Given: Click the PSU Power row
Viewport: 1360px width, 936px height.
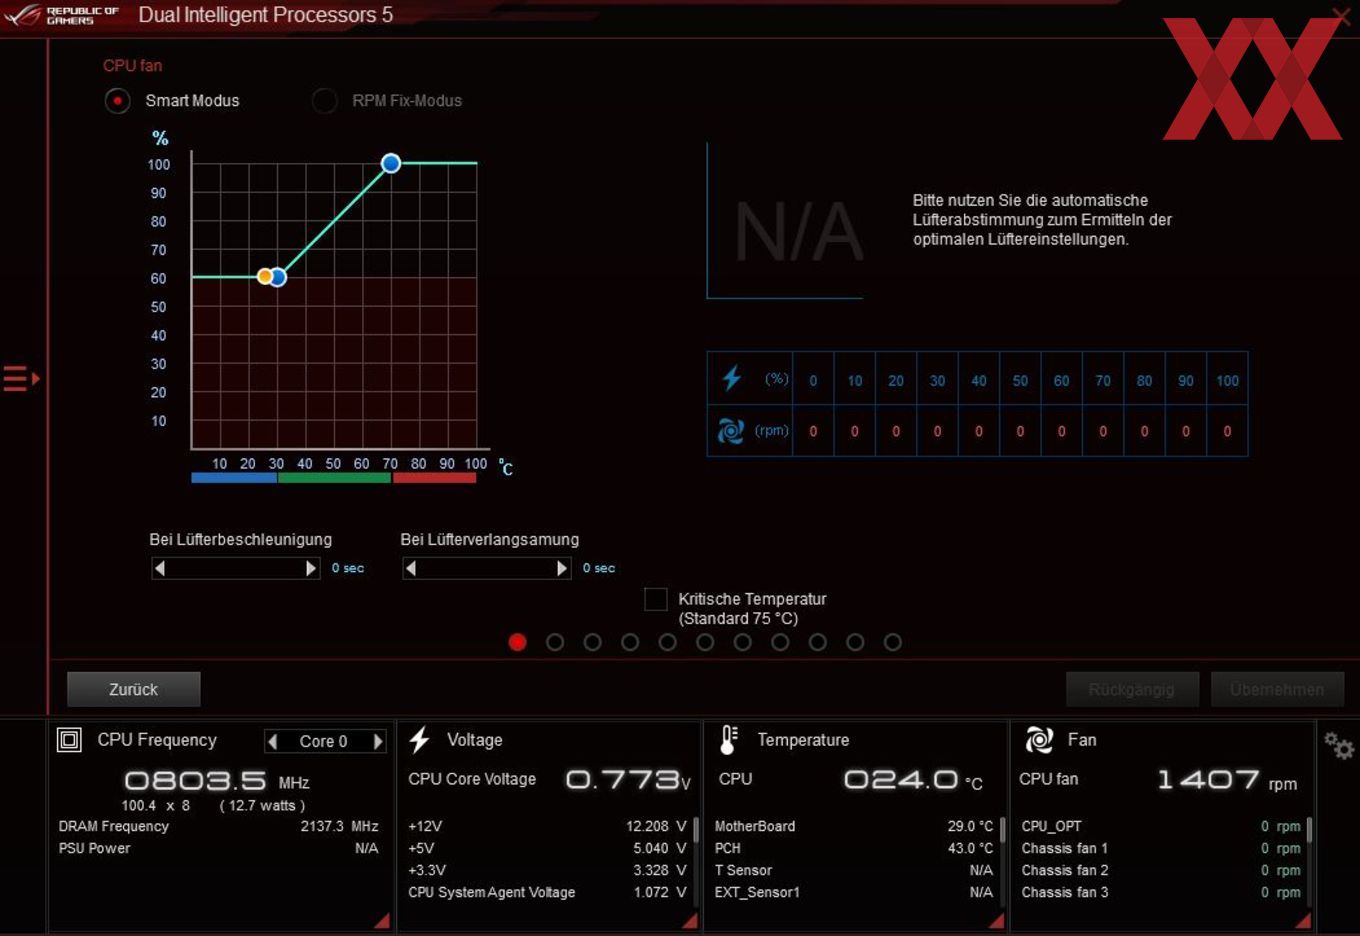Looking at the screenshot, I should tap(218, 848).
